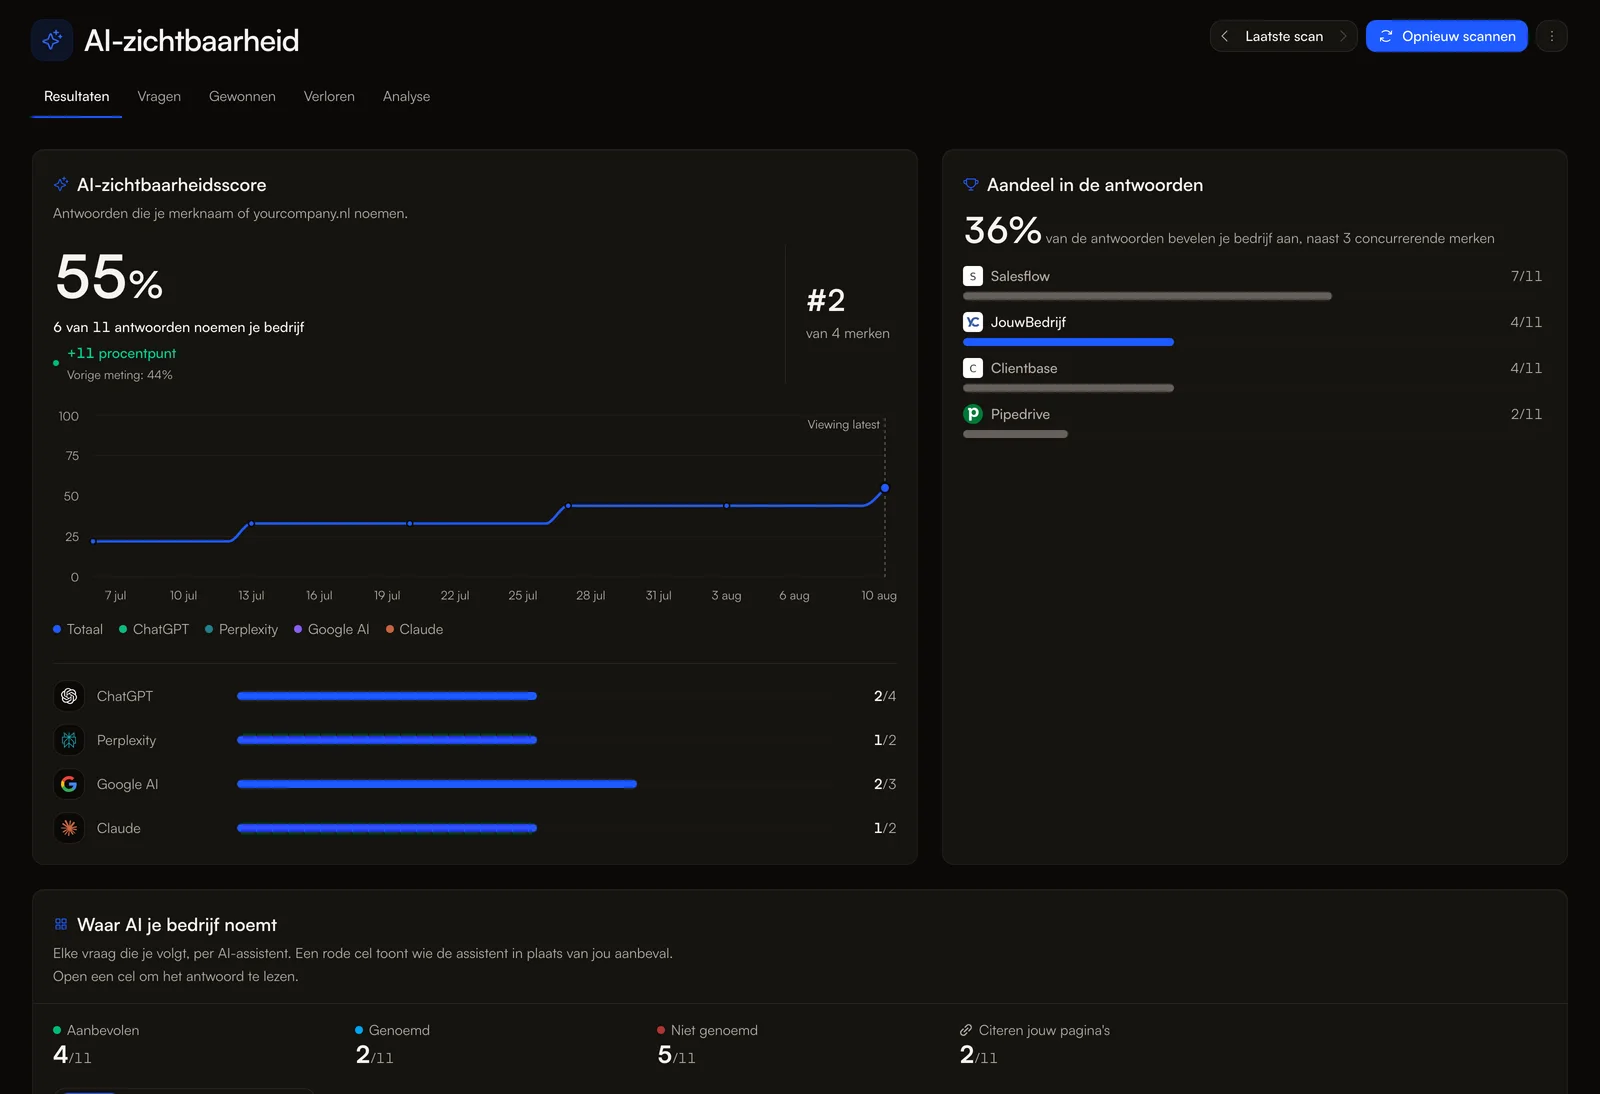Click the Vorige meting: 44% text

click(120, 375)
